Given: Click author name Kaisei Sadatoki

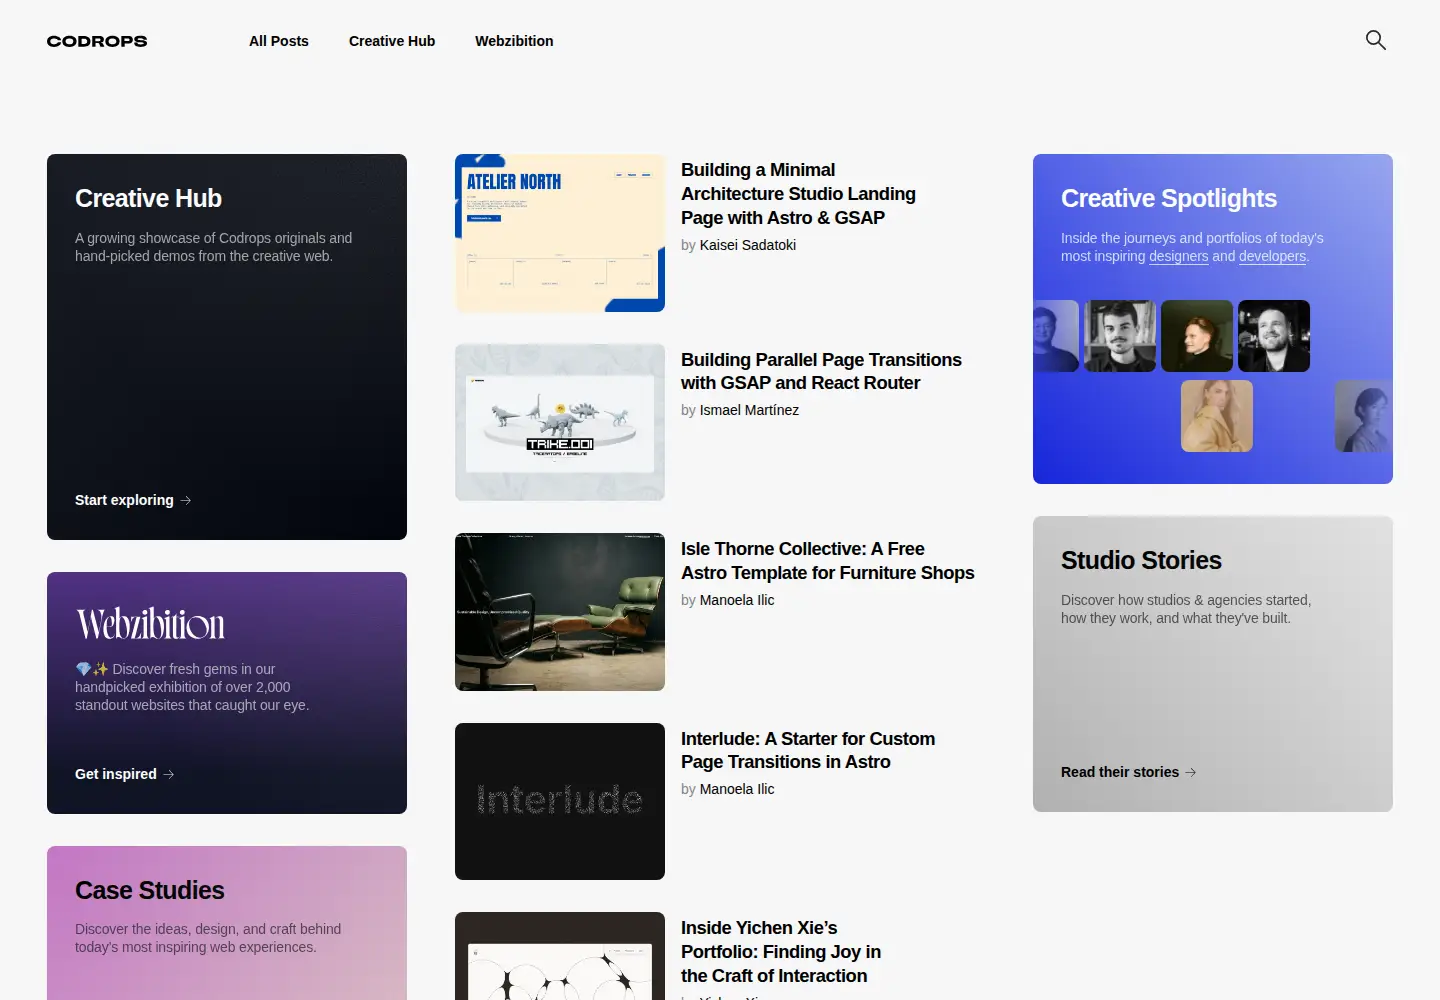Looking at the screenshot, I should coord(748,245).
